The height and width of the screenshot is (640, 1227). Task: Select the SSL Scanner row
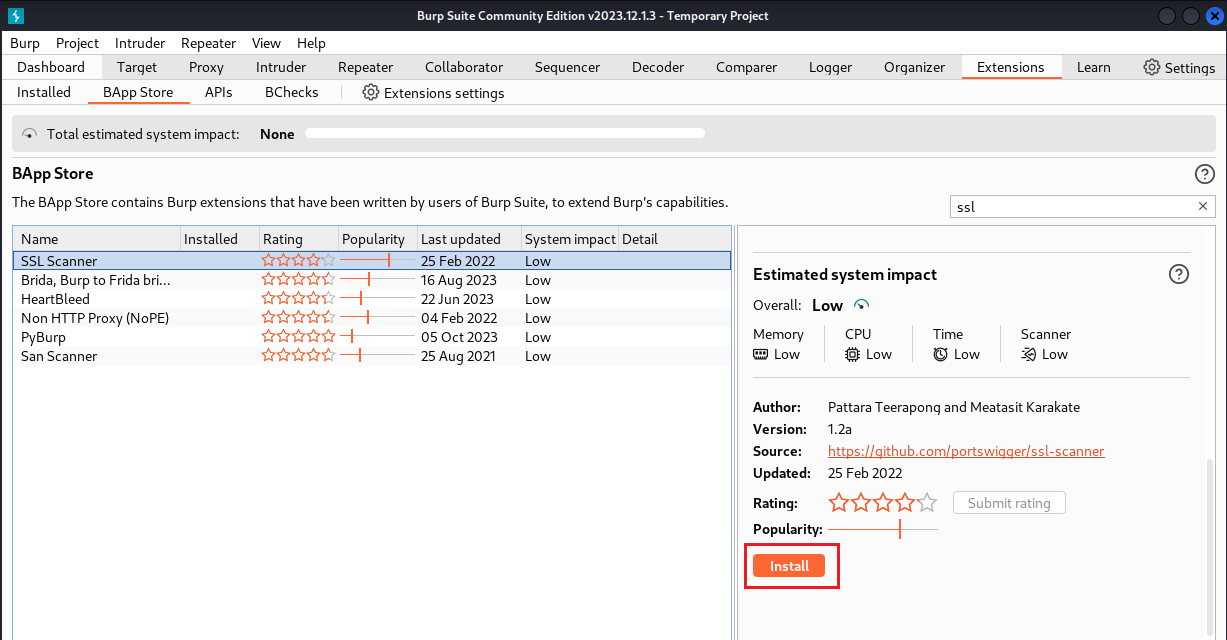click(x=372, y=261)
